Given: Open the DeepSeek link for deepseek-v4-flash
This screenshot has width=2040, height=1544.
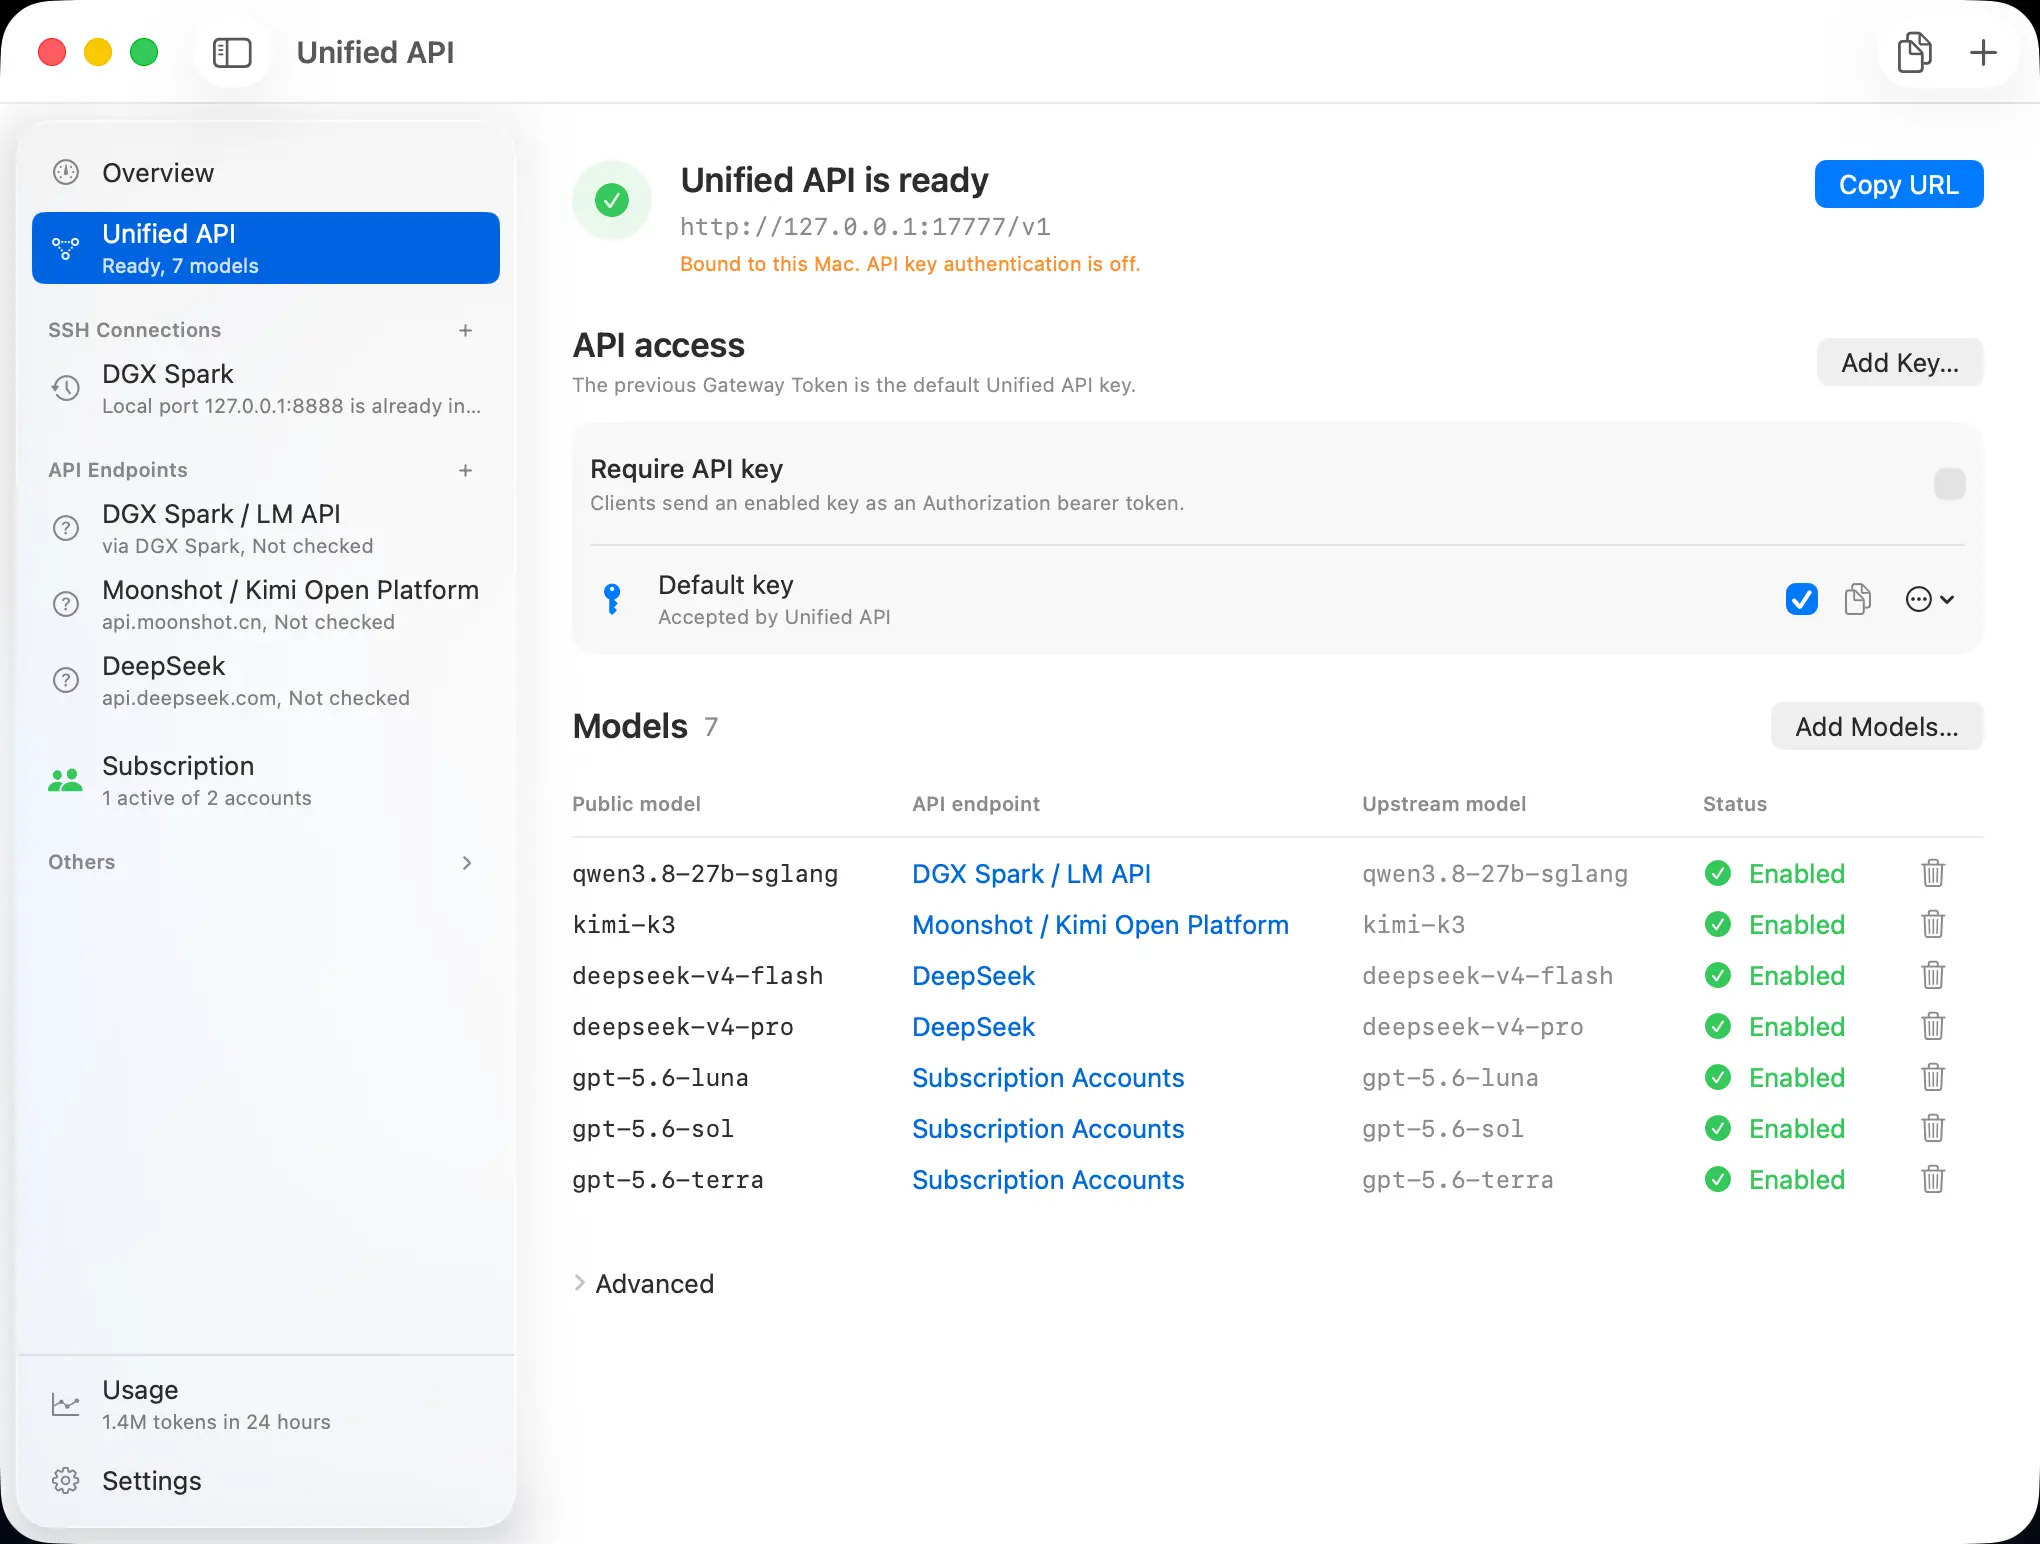Looking at the screenshot, I should click(x=973, y=975).
